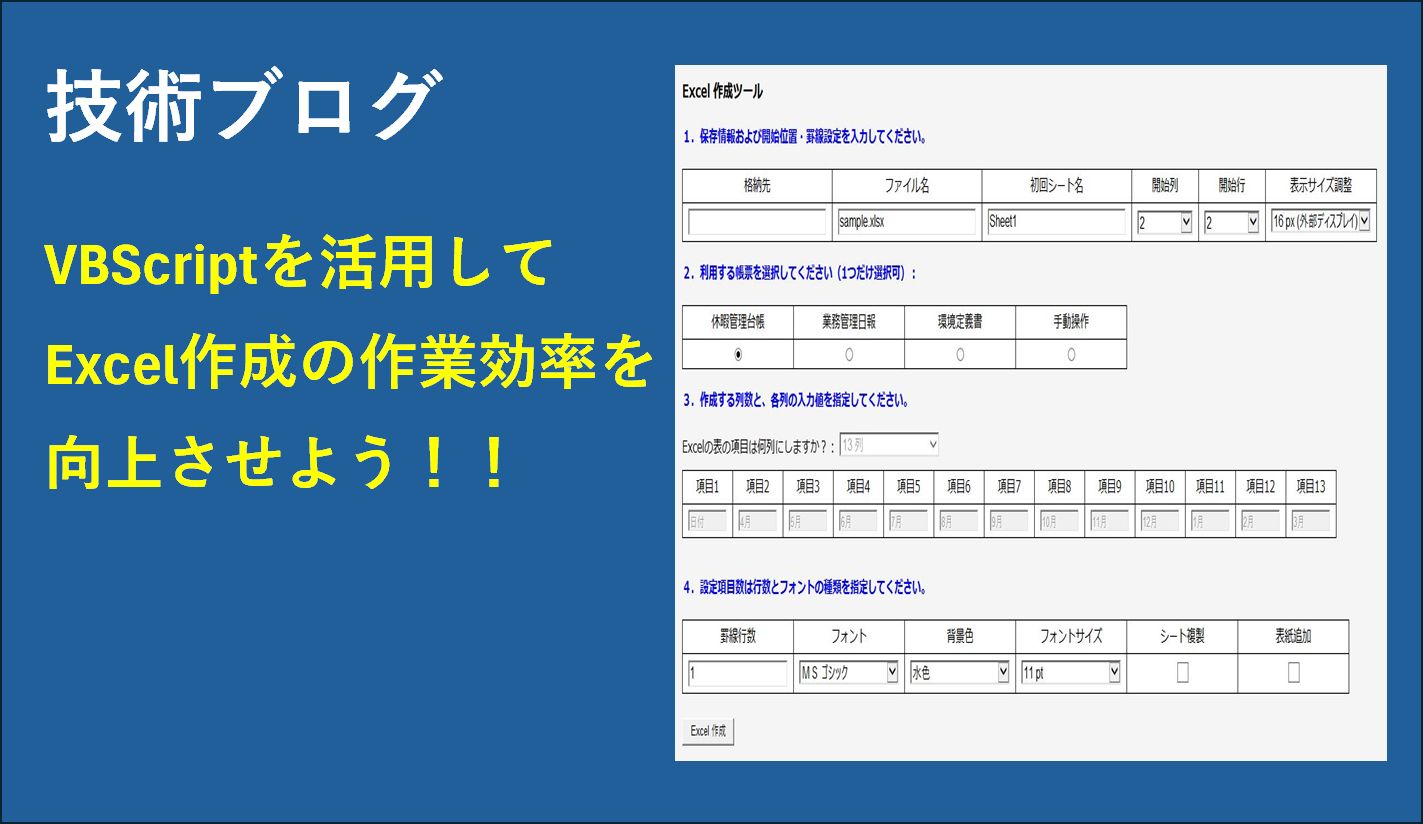The width and height of the screenshot is (1423, 824).
Task: Expand the 表示サイズ調整 dropdown
Action: (1320, 222)
